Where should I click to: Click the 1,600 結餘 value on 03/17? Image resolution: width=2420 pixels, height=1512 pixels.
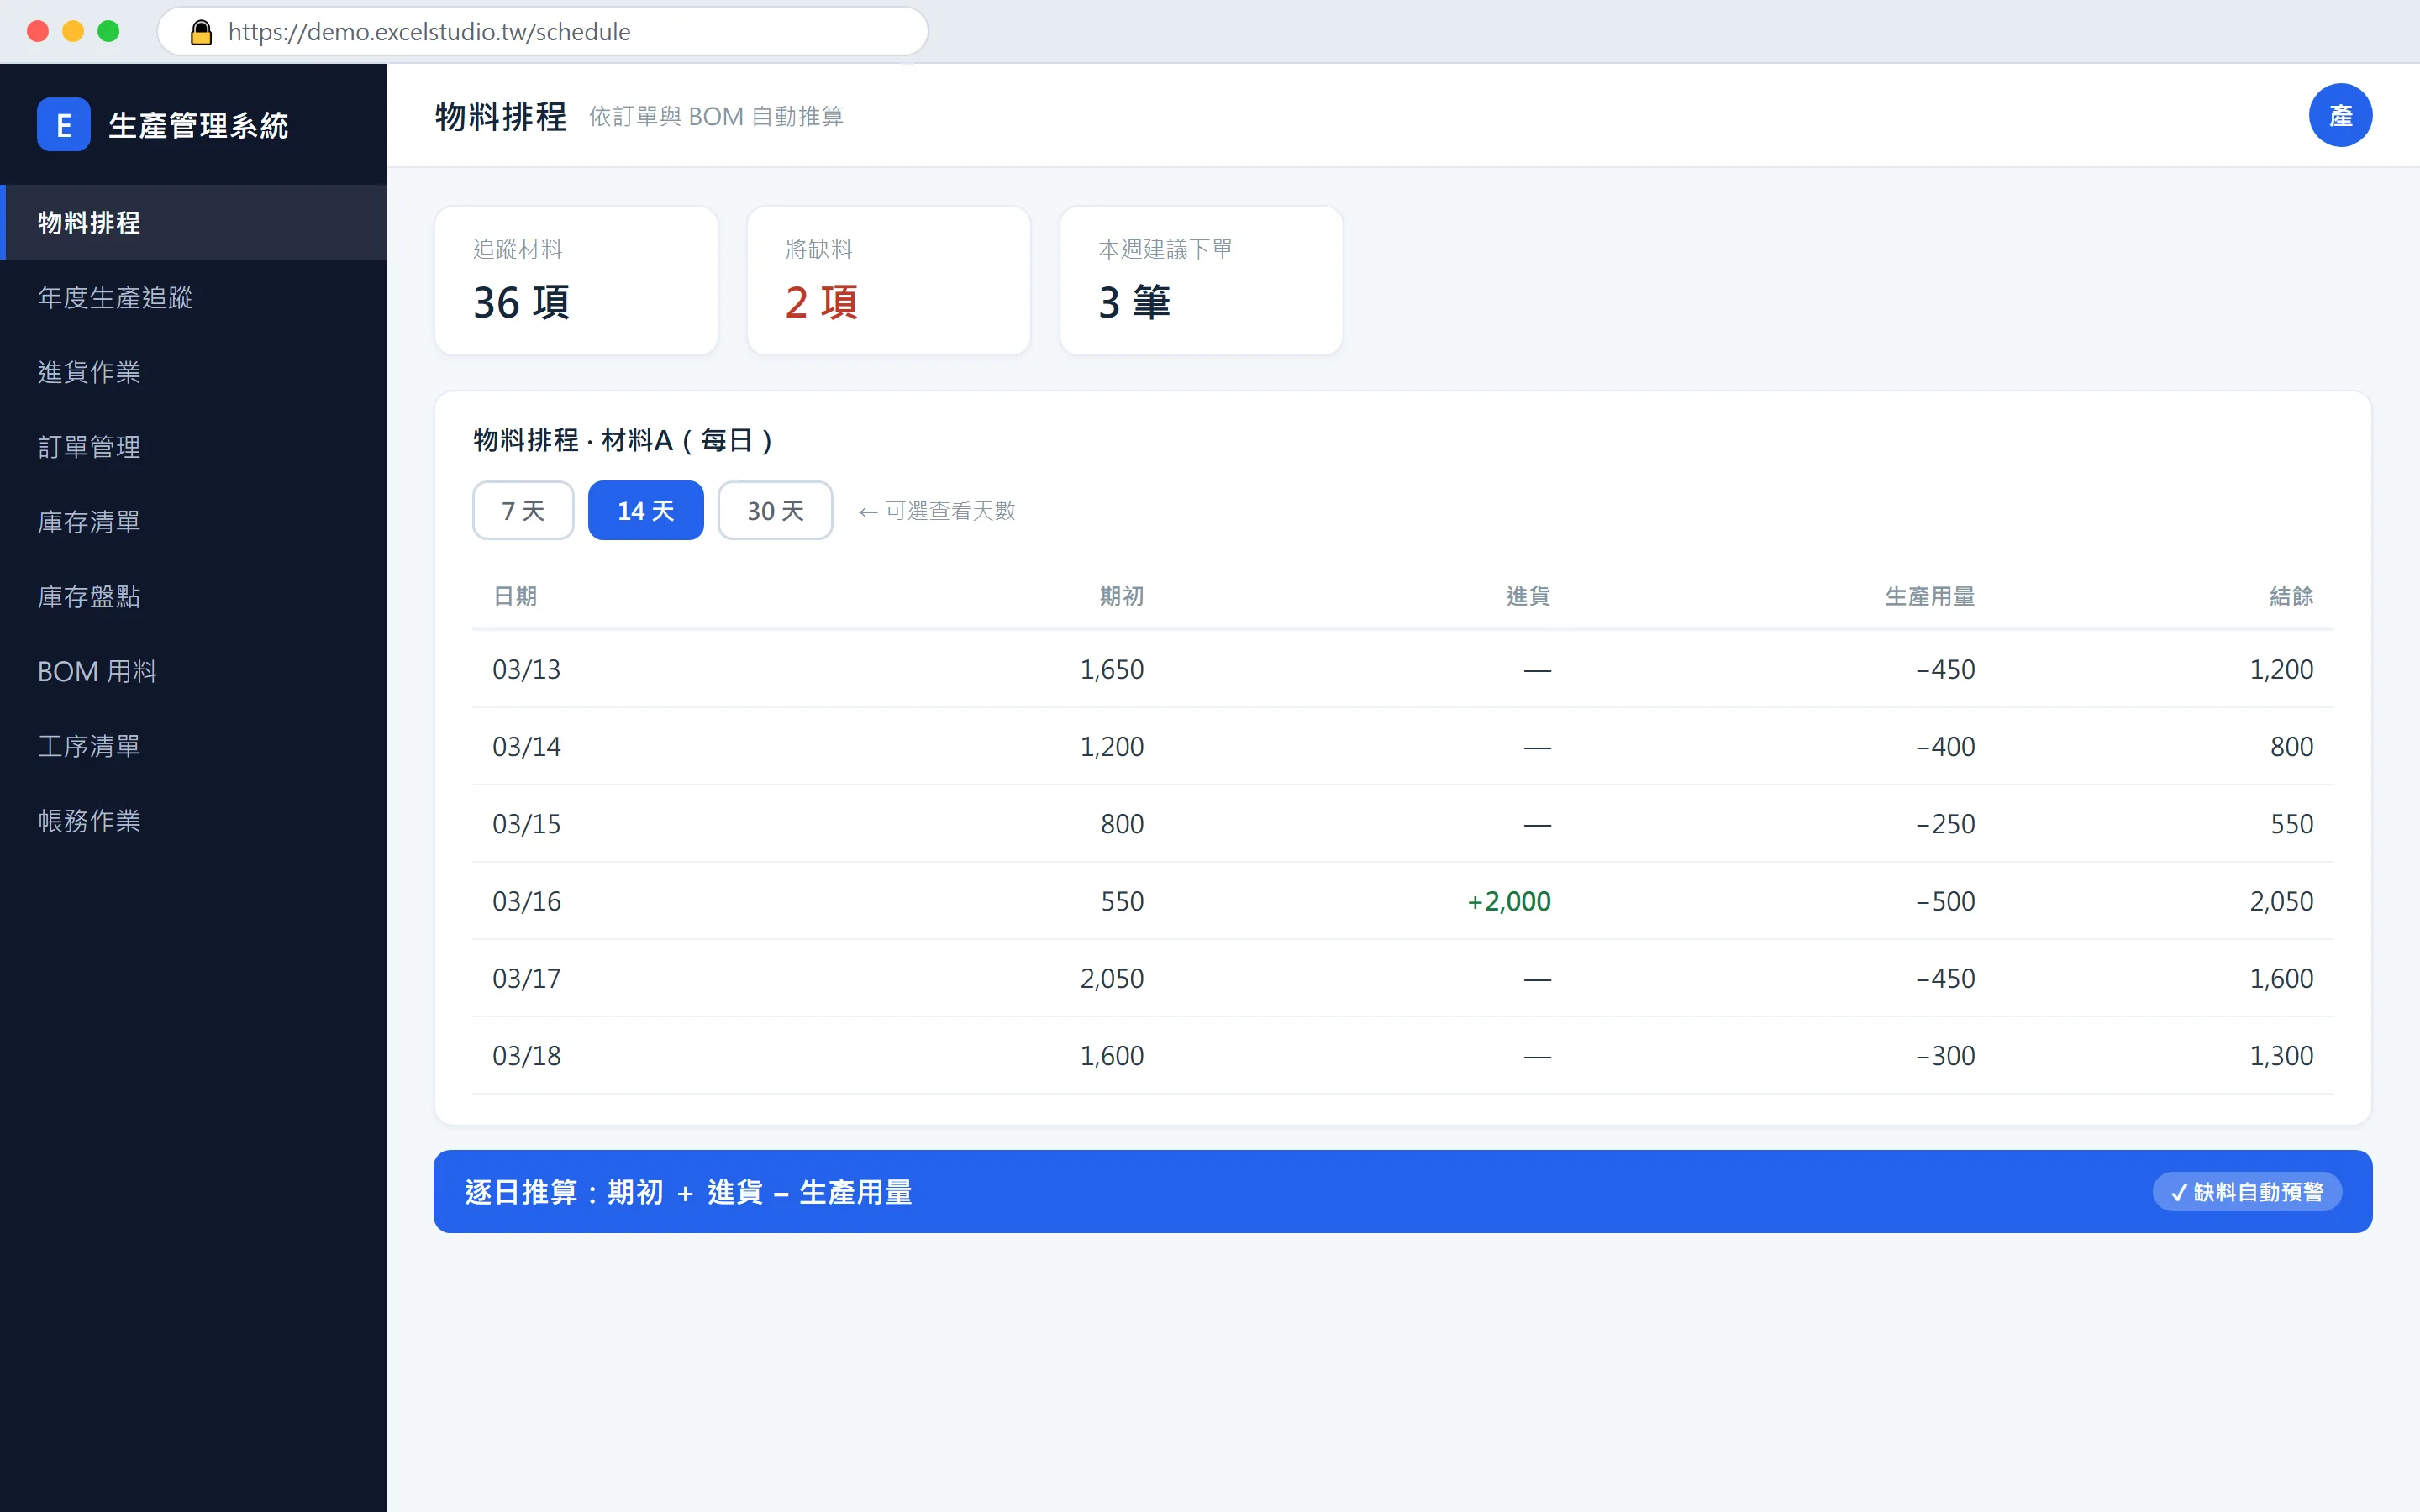point(2281,978)
